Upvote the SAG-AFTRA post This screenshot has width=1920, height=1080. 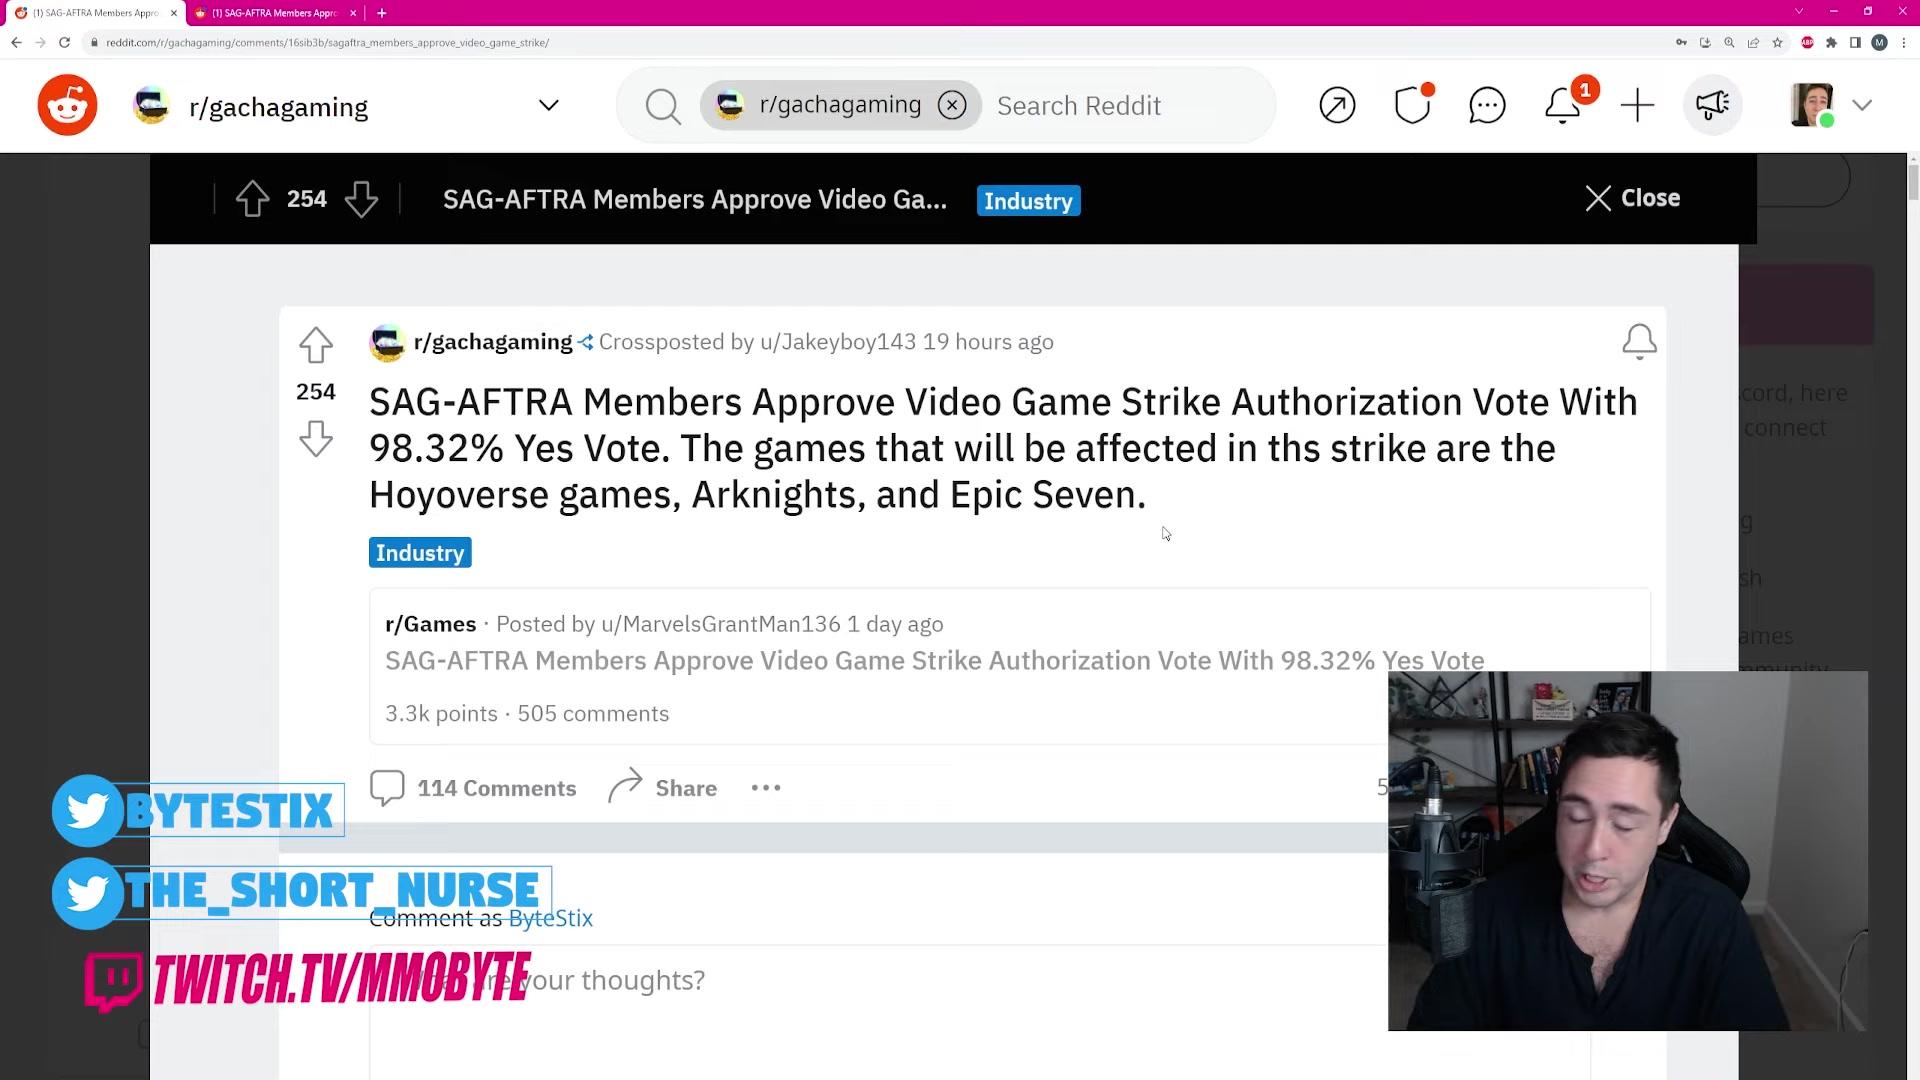(316, 345)
